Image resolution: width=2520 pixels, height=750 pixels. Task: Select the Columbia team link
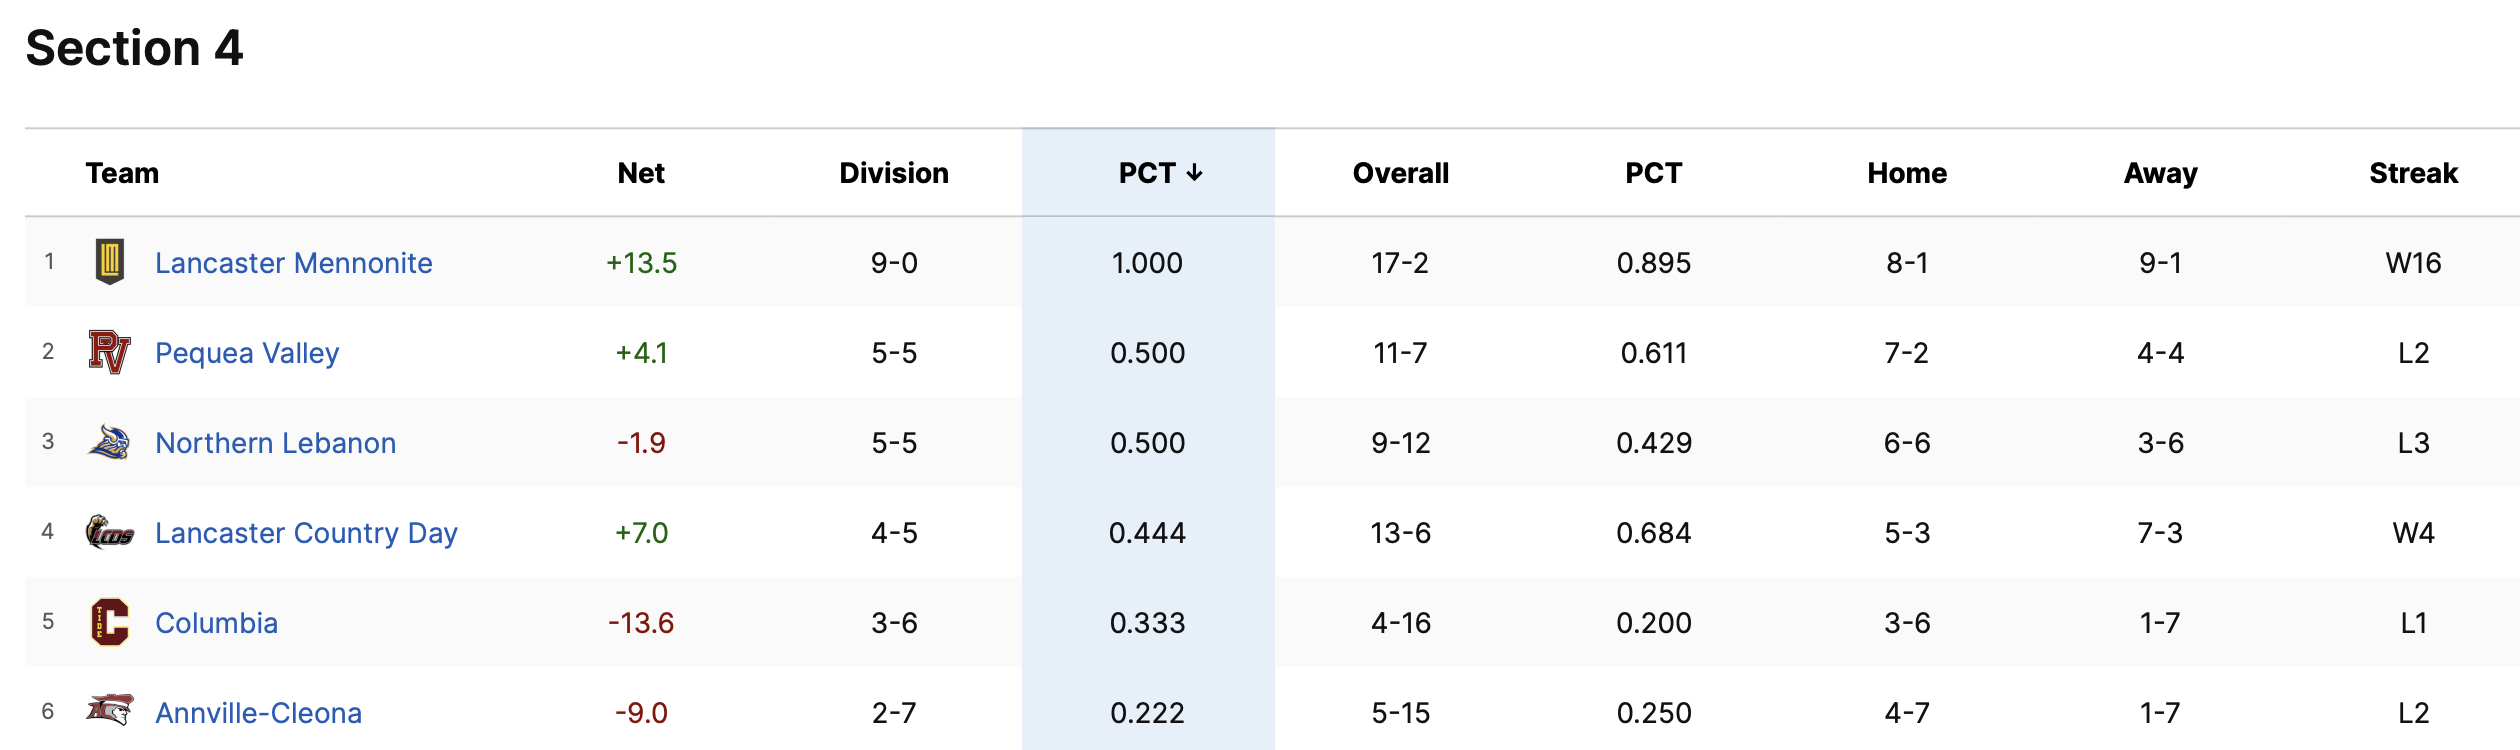216,623
